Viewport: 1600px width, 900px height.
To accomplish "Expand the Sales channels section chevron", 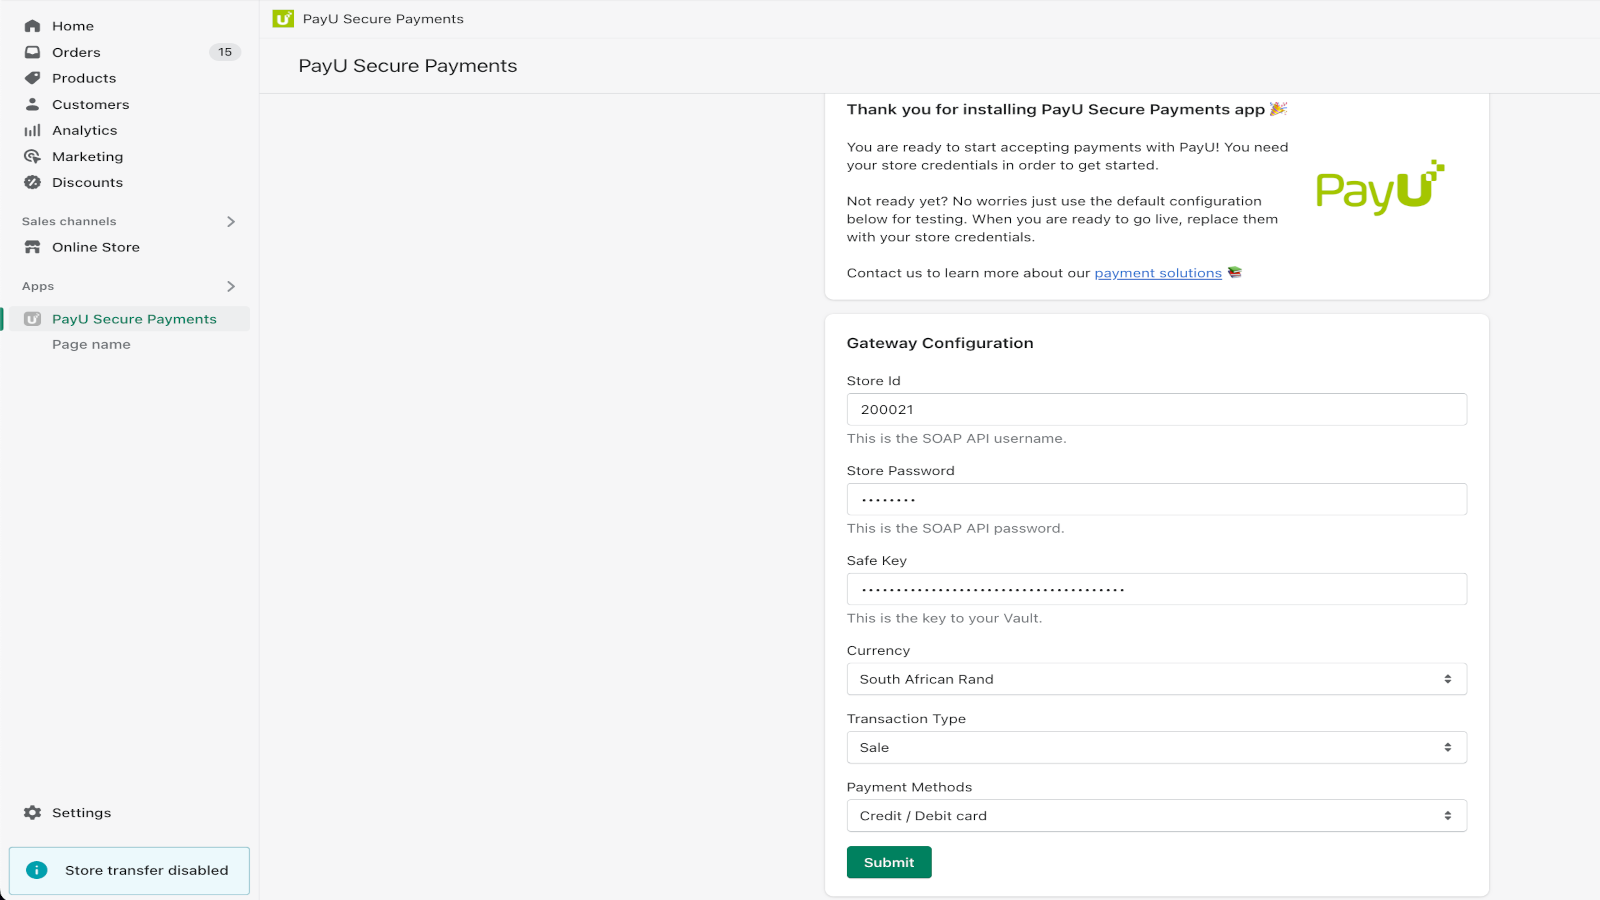I will click(x=231, y=221).
